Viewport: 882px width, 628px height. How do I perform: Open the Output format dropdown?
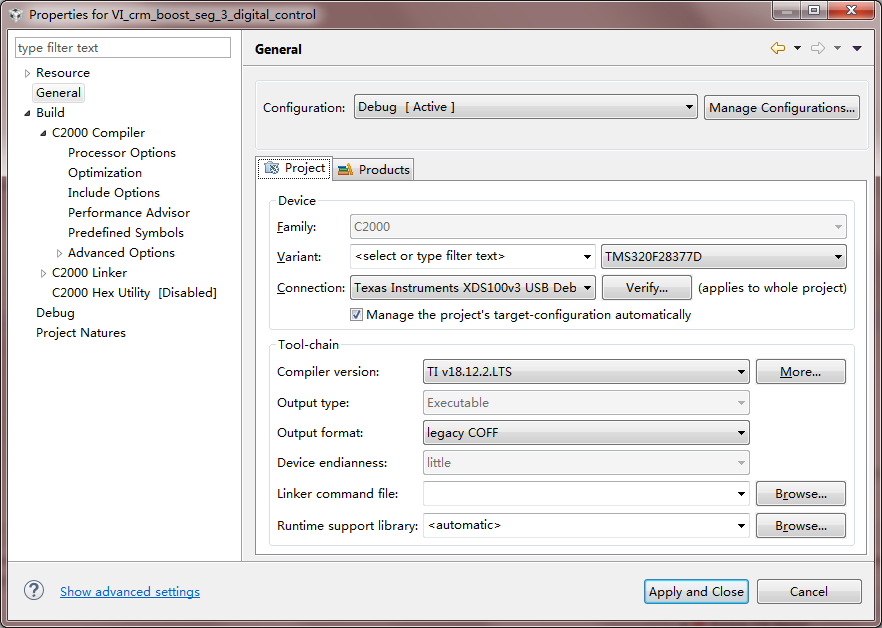pos(587,433)
